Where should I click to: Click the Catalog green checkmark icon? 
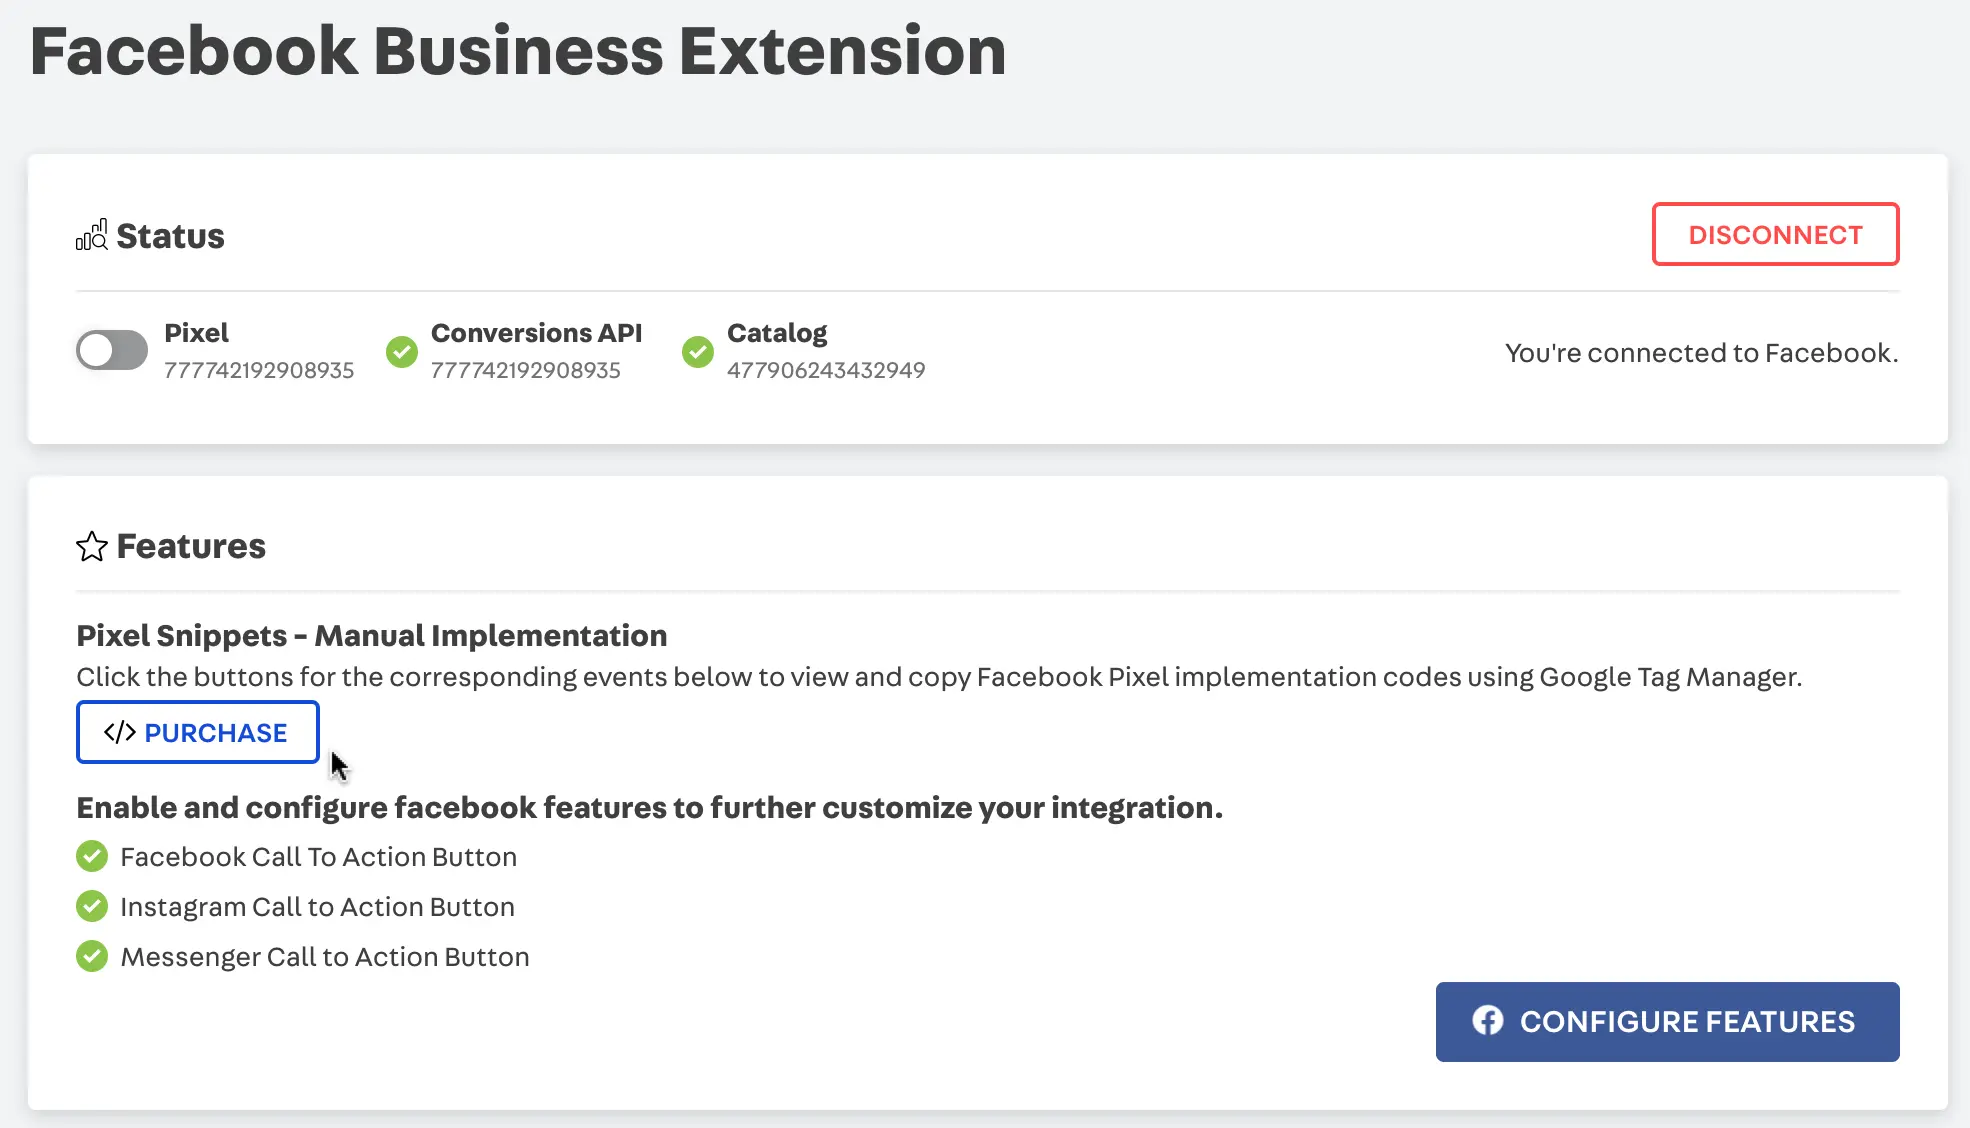[698, 351]
